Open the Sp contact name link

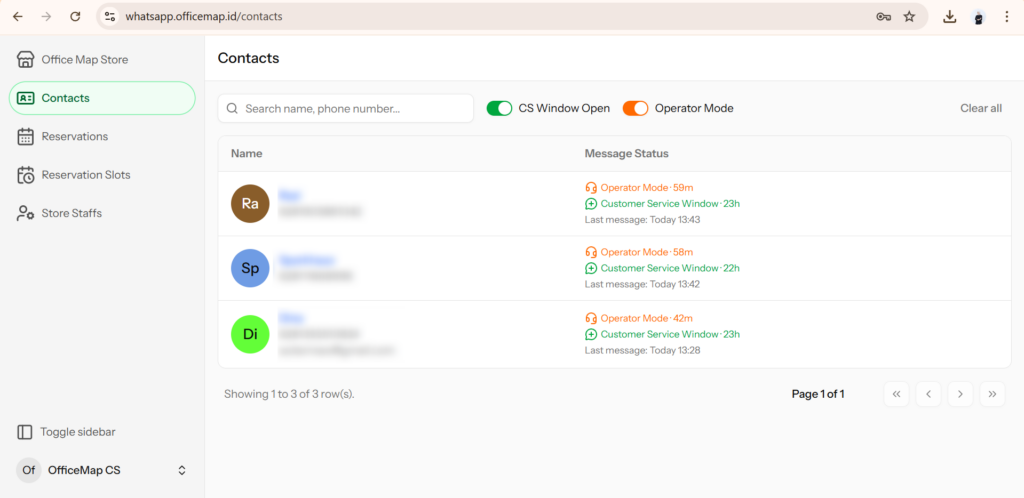pos(306,260)
